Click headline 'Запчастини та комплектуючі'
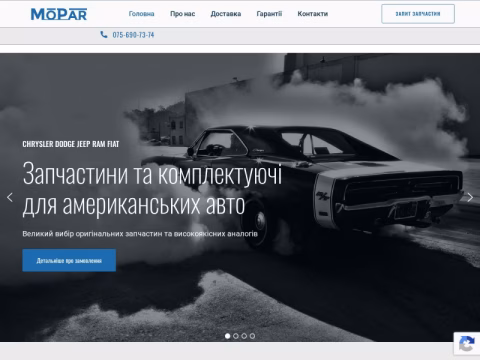Viewport: 480px width, 360px height. [x=152, y=174]
